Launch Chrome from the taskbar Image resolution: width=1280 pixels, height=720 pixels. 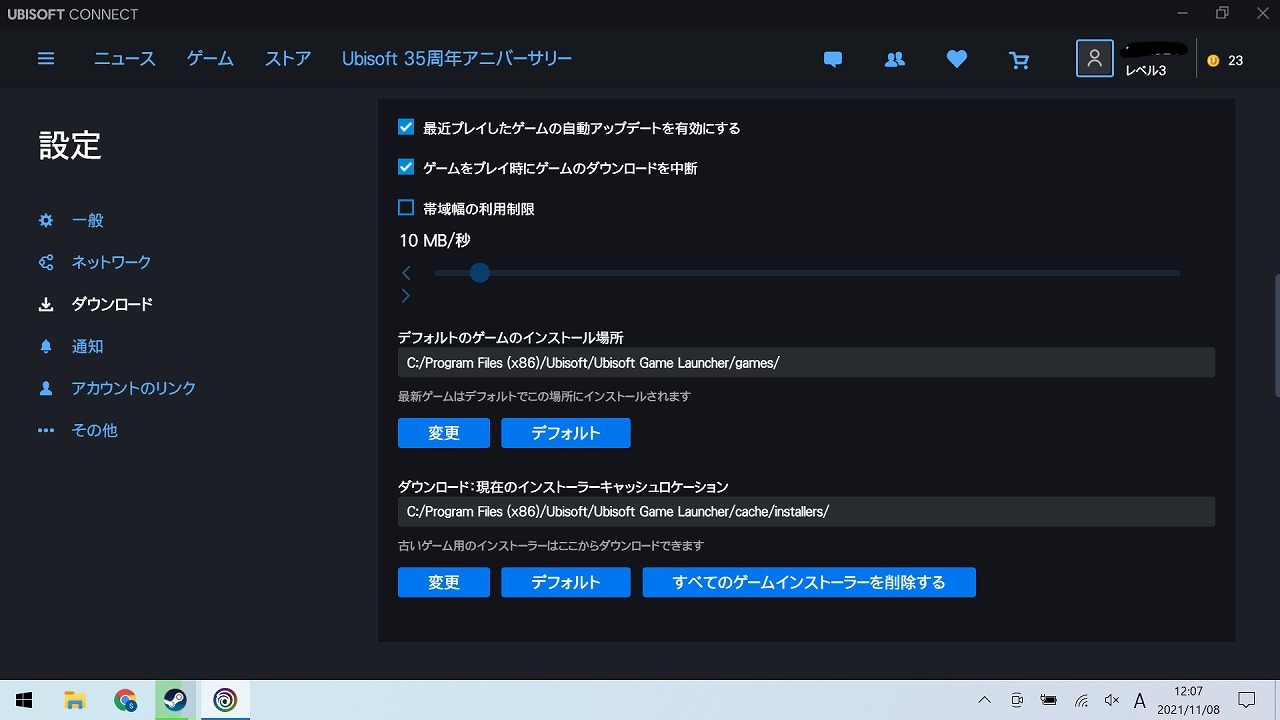(x=125, y=700)
